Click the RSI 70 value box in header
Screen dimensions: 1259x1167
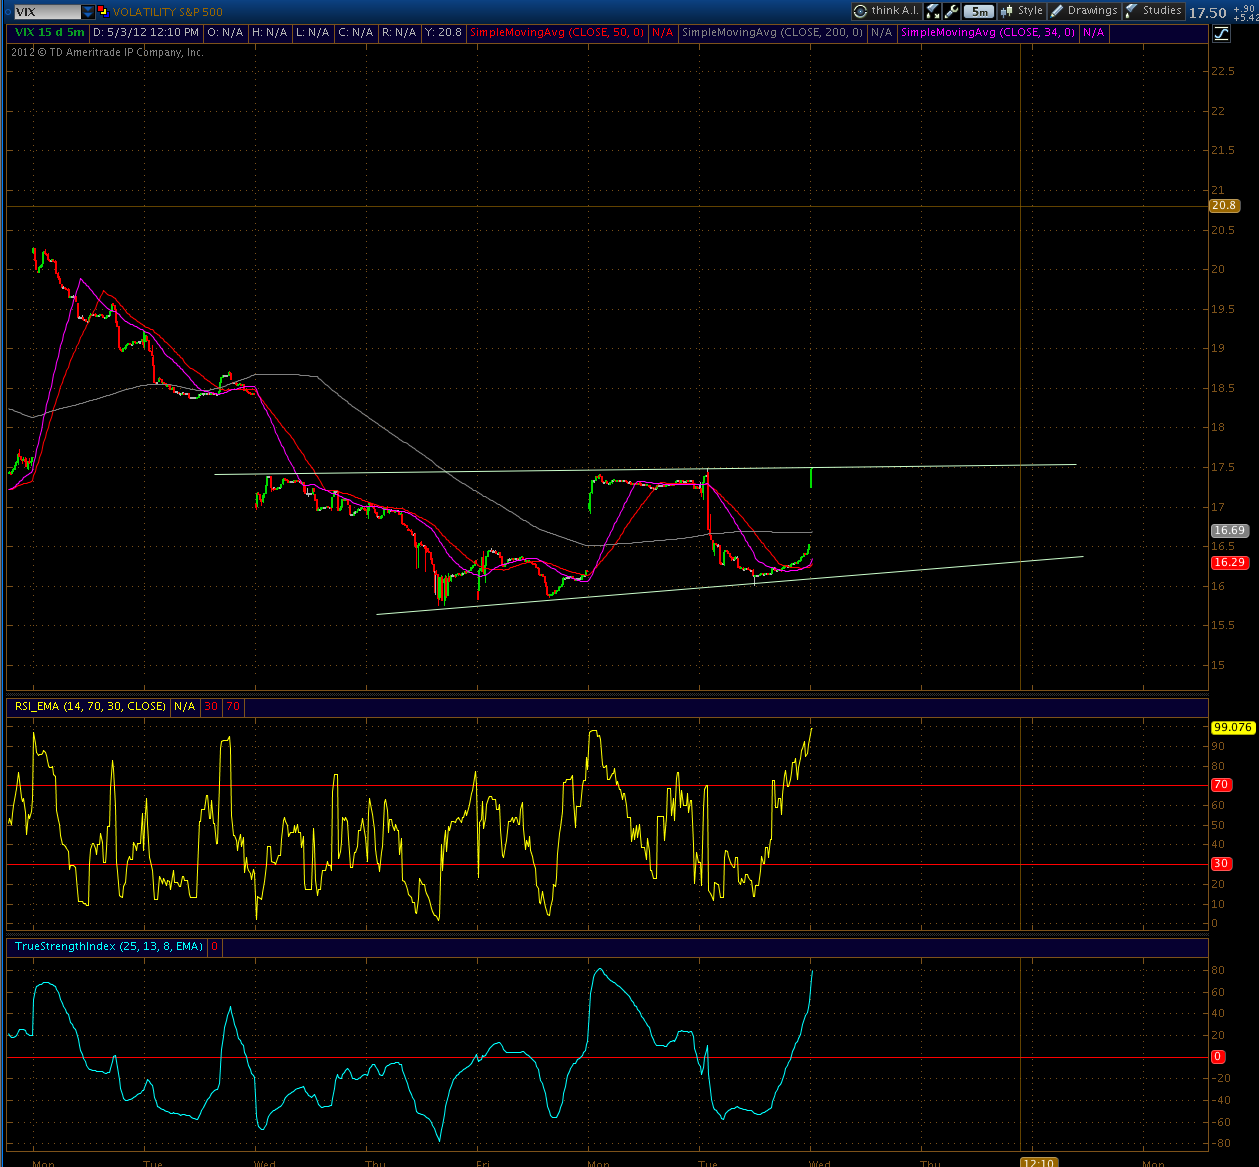233,706
